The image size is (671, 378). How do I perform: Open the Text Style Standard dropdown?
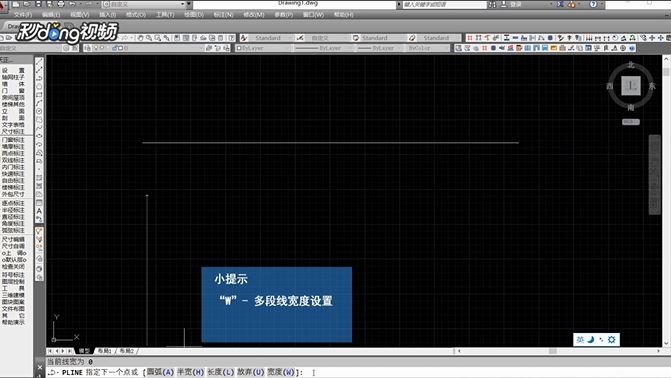pos(272,38)
